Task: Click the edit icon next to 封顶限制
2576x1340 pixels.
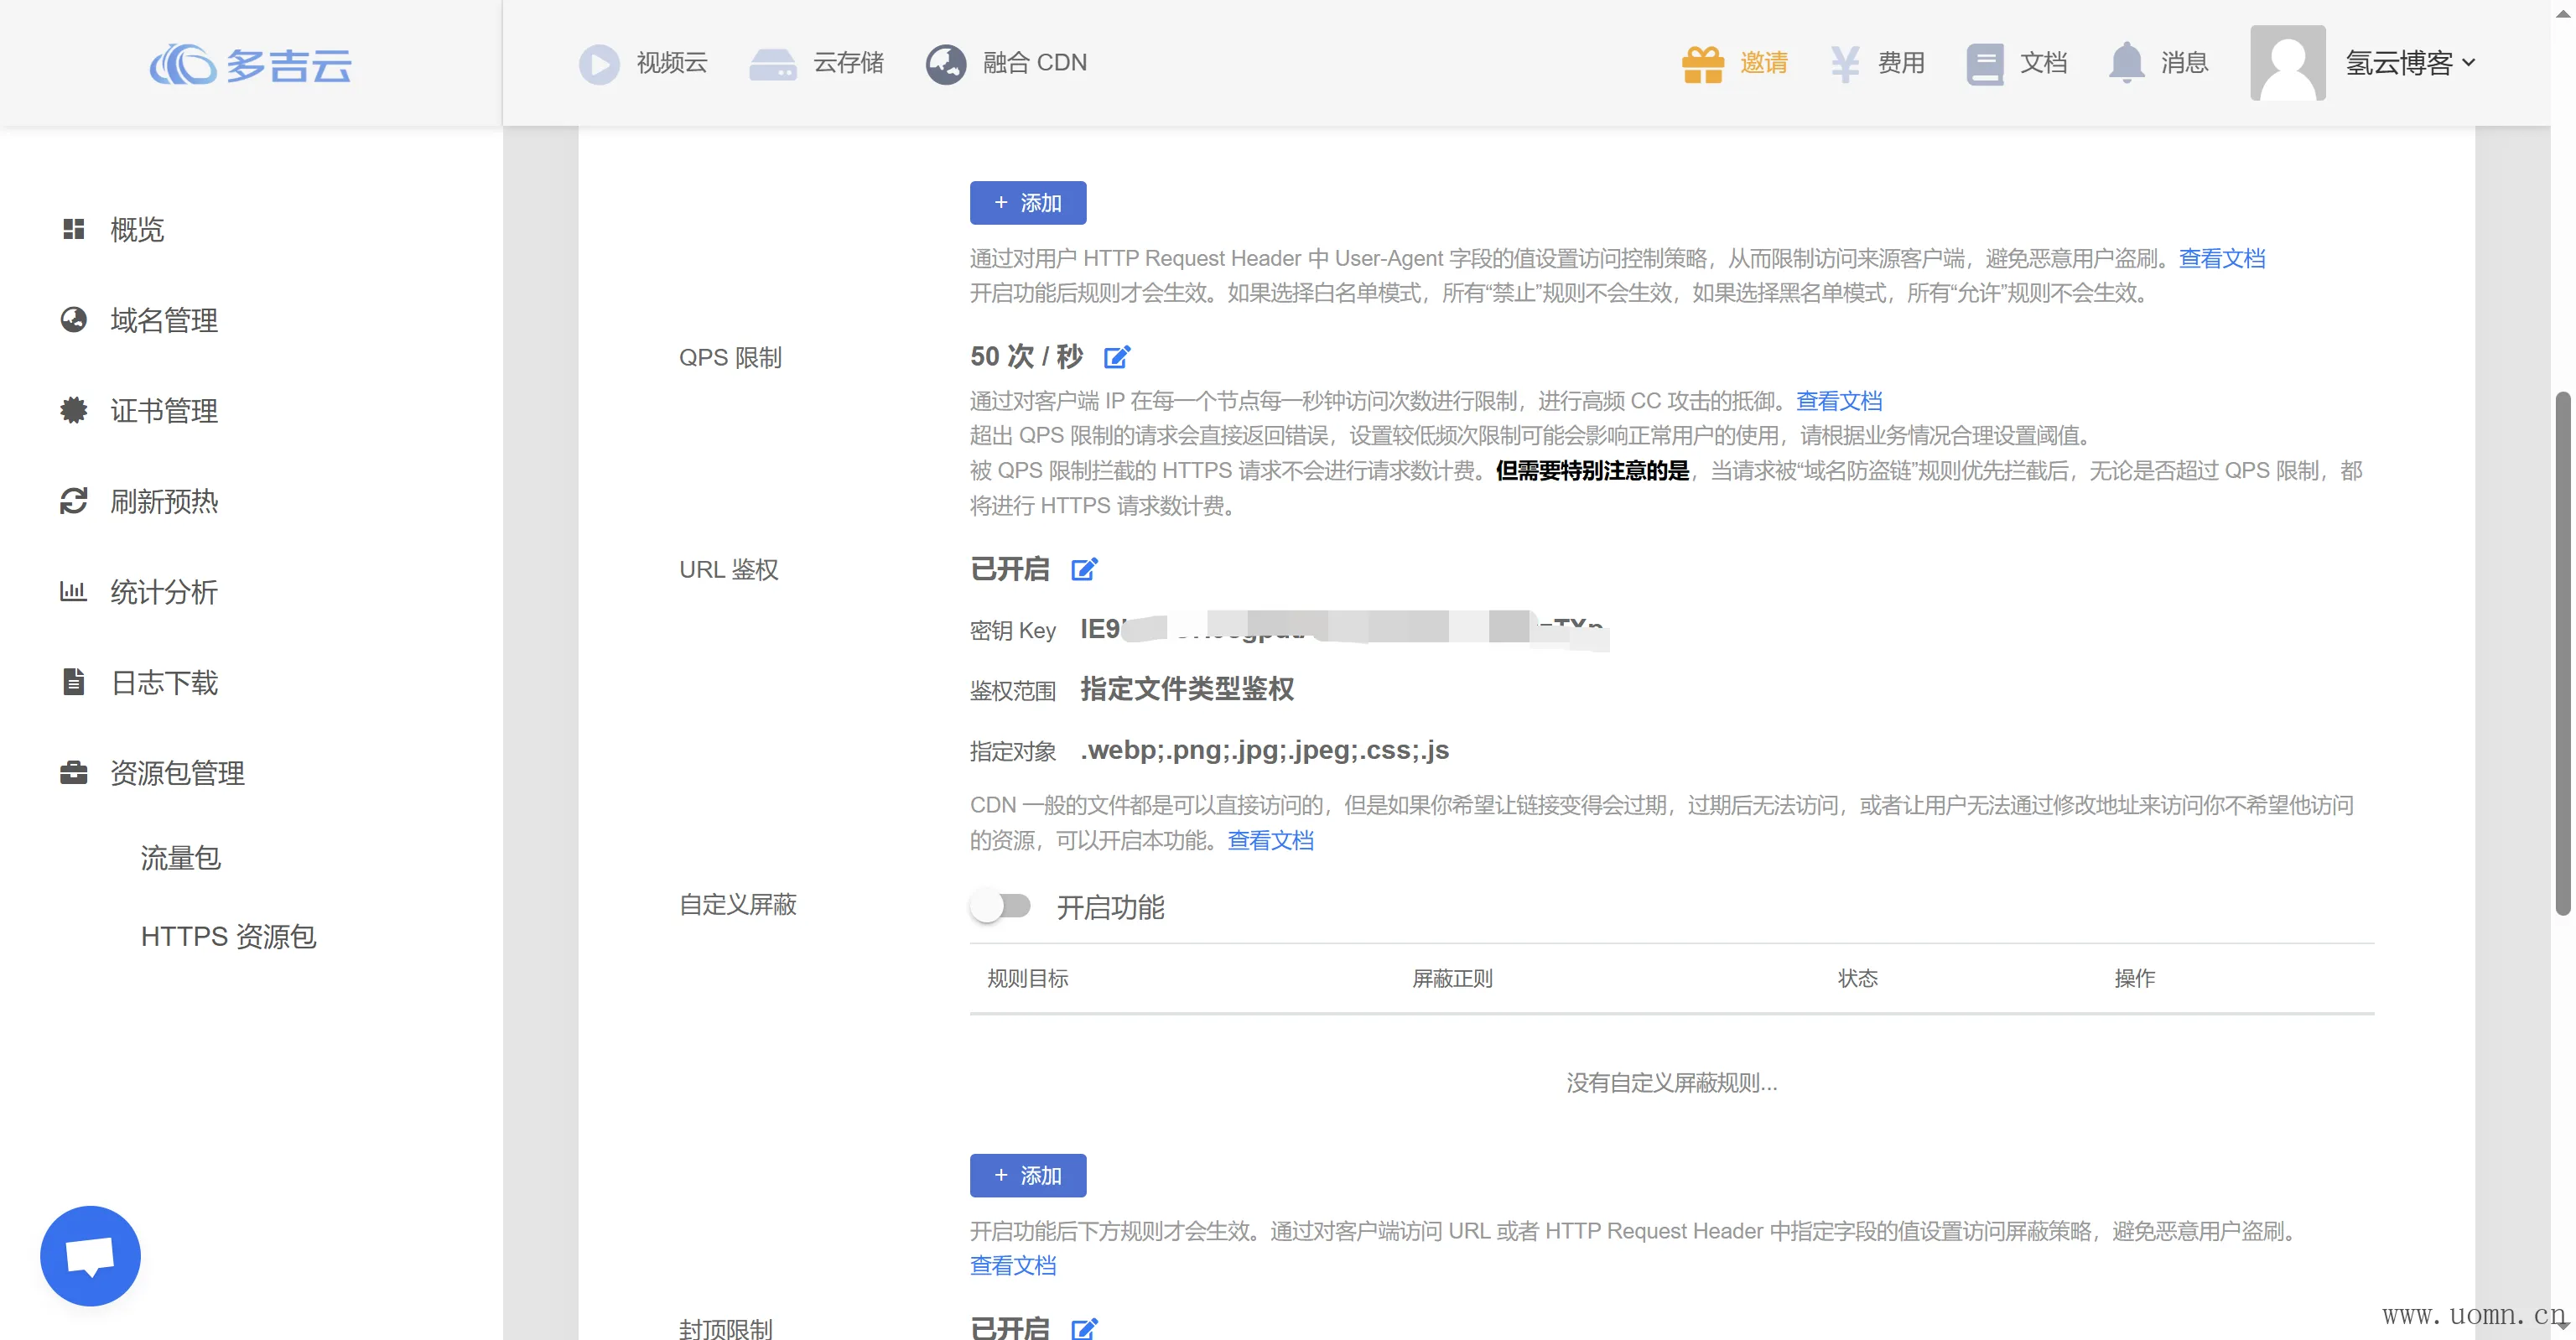Action: tap(1084, 1328)
